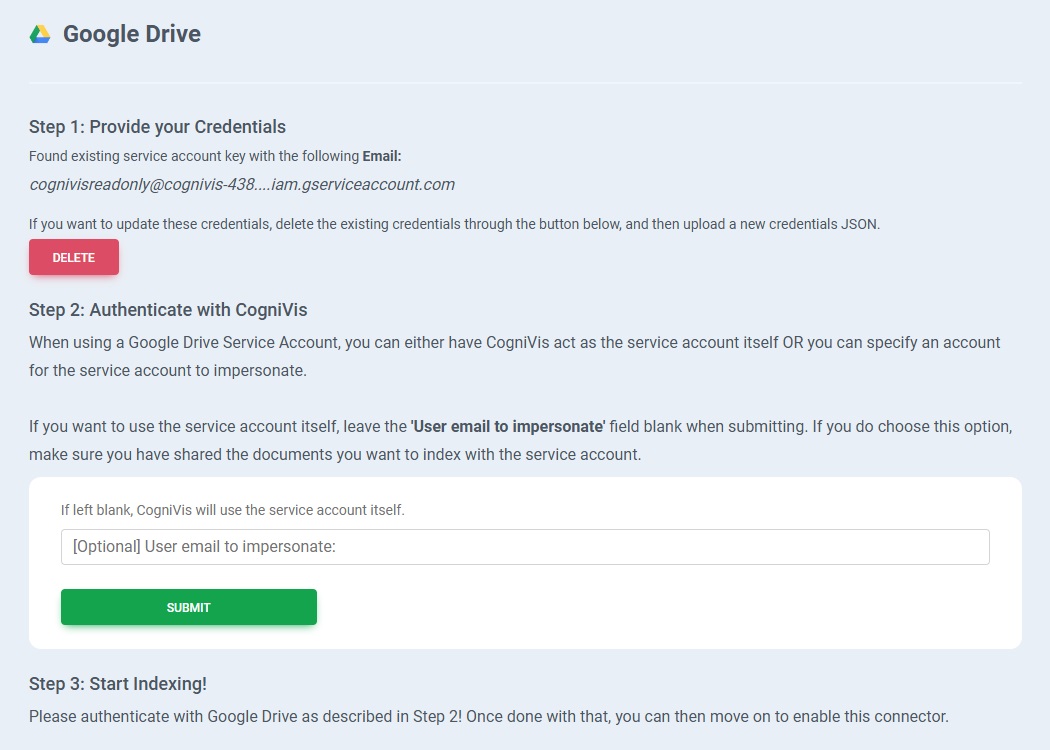Click the Google Drive page title
1050x750 pixels.
132,34
